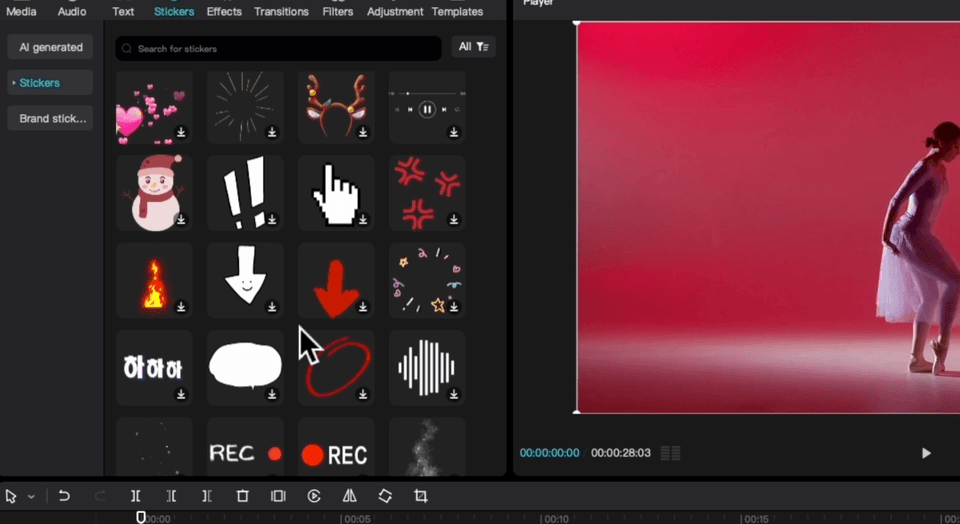Download the audio waveform sticker

[x=454, y=394]
